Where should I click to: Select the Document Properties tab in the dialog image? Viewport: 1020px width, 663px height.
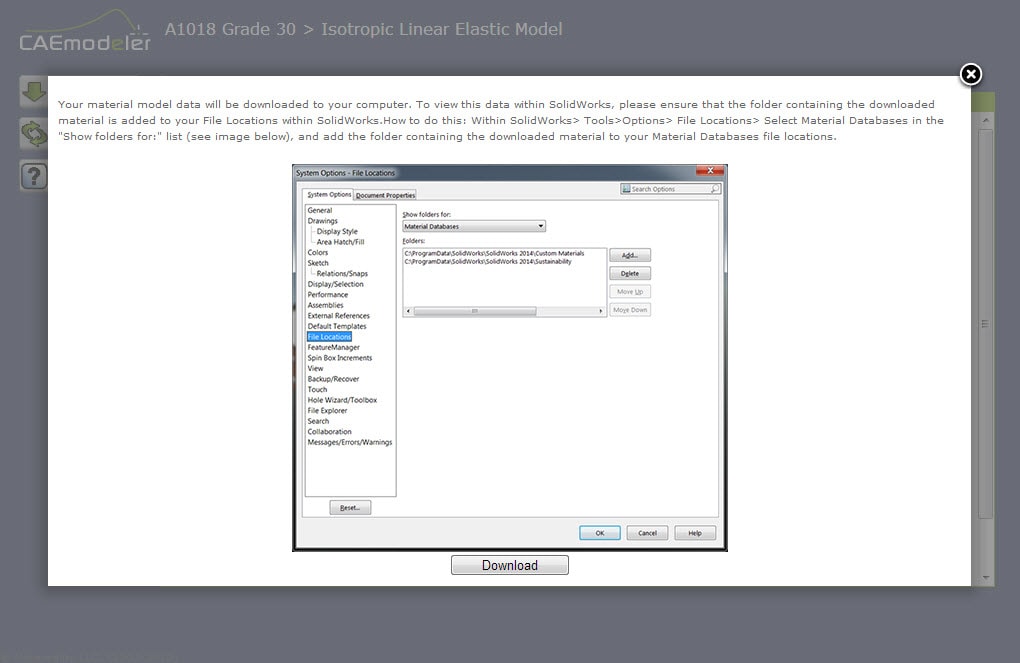click(385, 195)
